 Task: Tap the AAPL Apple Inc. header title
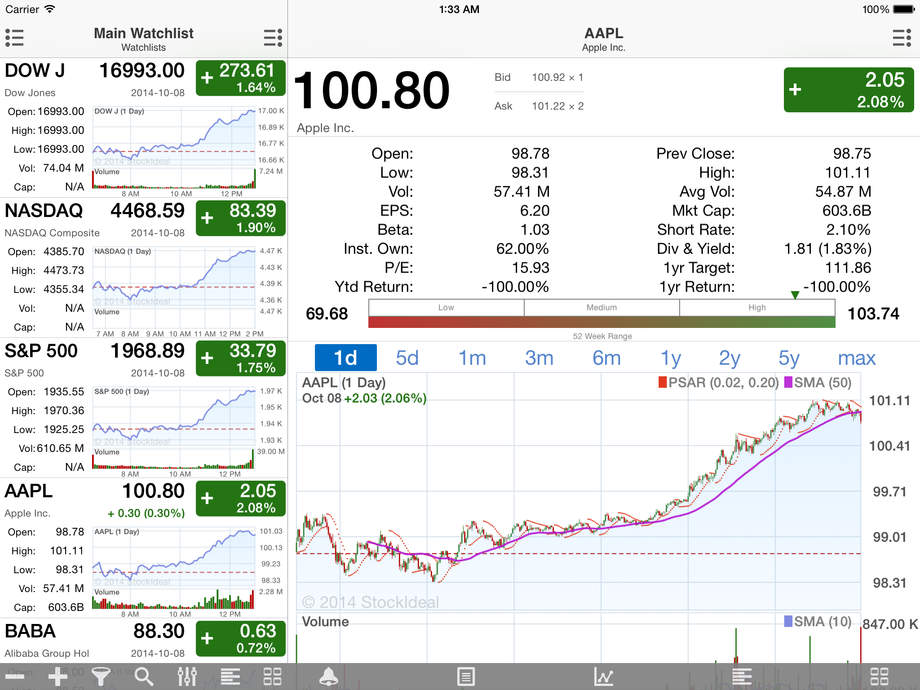pyautogui.click(x=604, y=39)
